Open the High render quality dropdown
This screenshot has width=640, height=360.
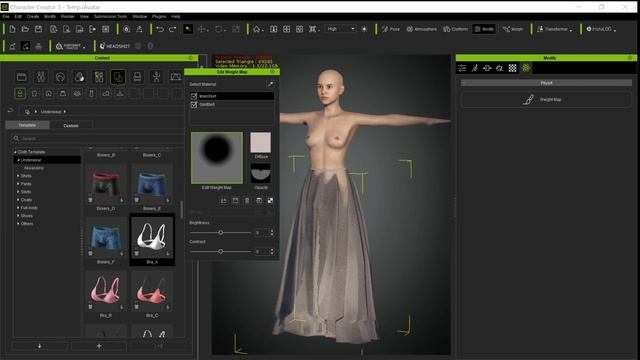341,29
